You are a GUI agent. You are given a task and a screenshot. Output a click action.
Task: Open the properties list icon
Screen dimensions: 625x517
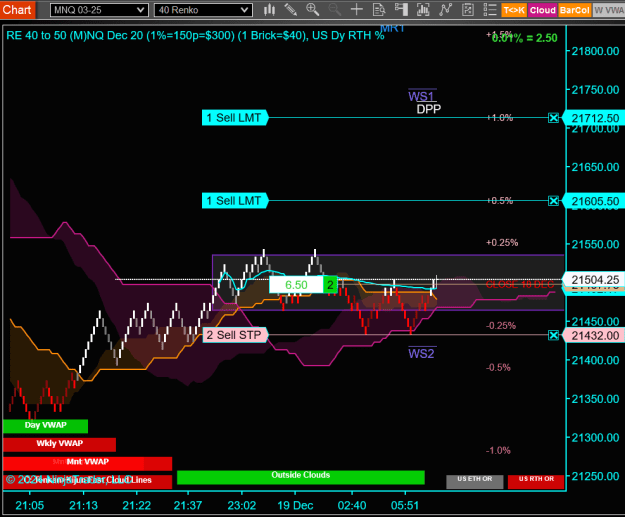coord(489,10)
